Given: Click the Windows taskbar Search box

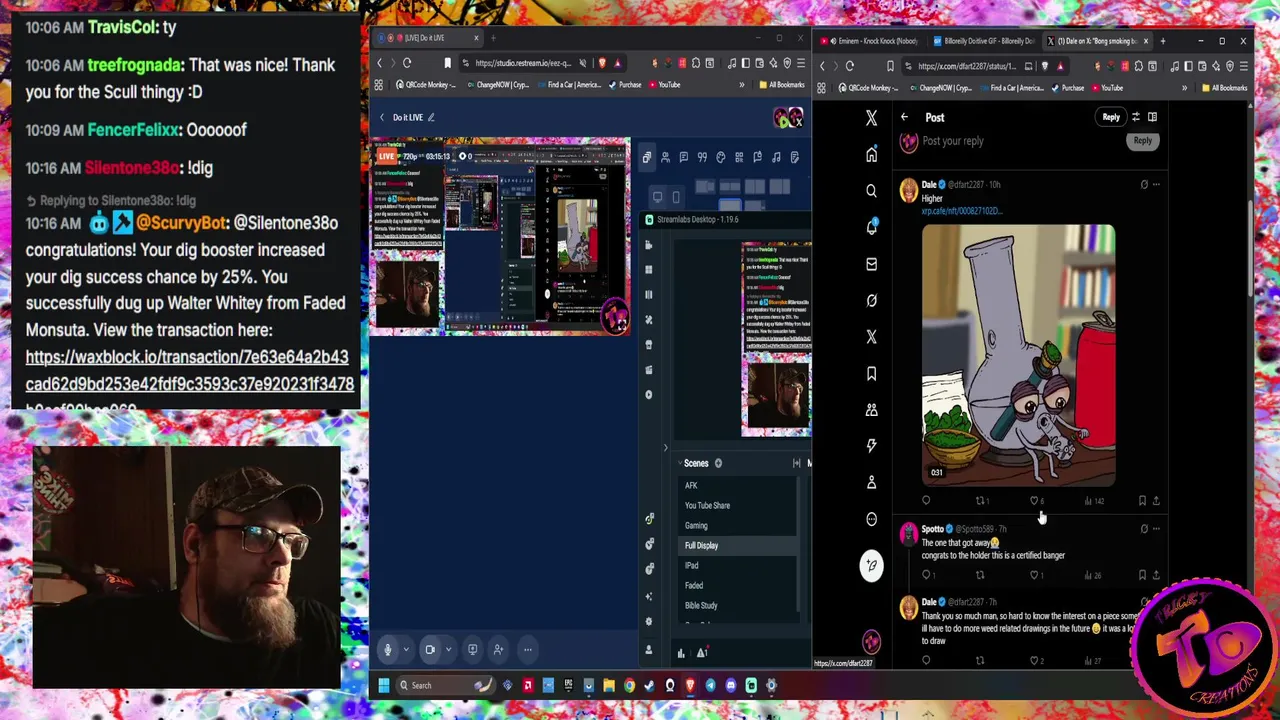Looking at the screenshot, I should coord(444,685).
